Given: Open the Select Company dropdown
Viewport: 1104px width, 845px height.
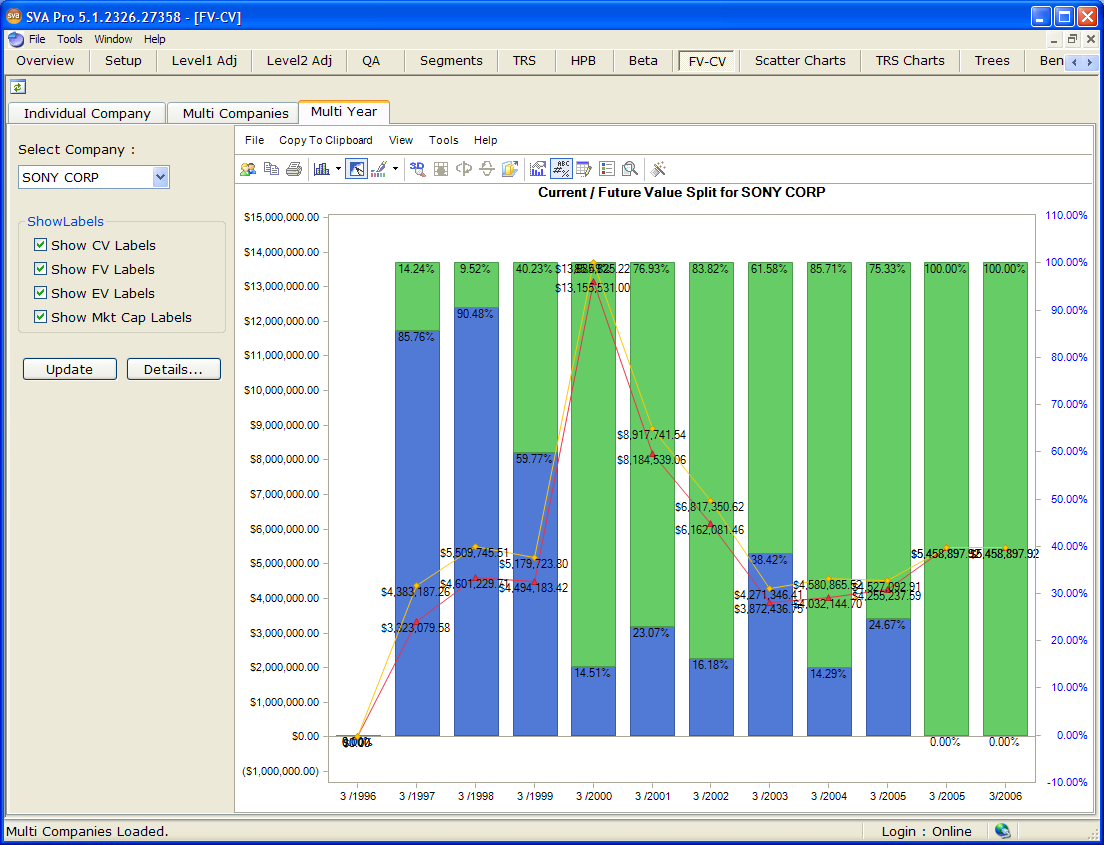Looking at the screenshot, I should [x=160, y=177].
